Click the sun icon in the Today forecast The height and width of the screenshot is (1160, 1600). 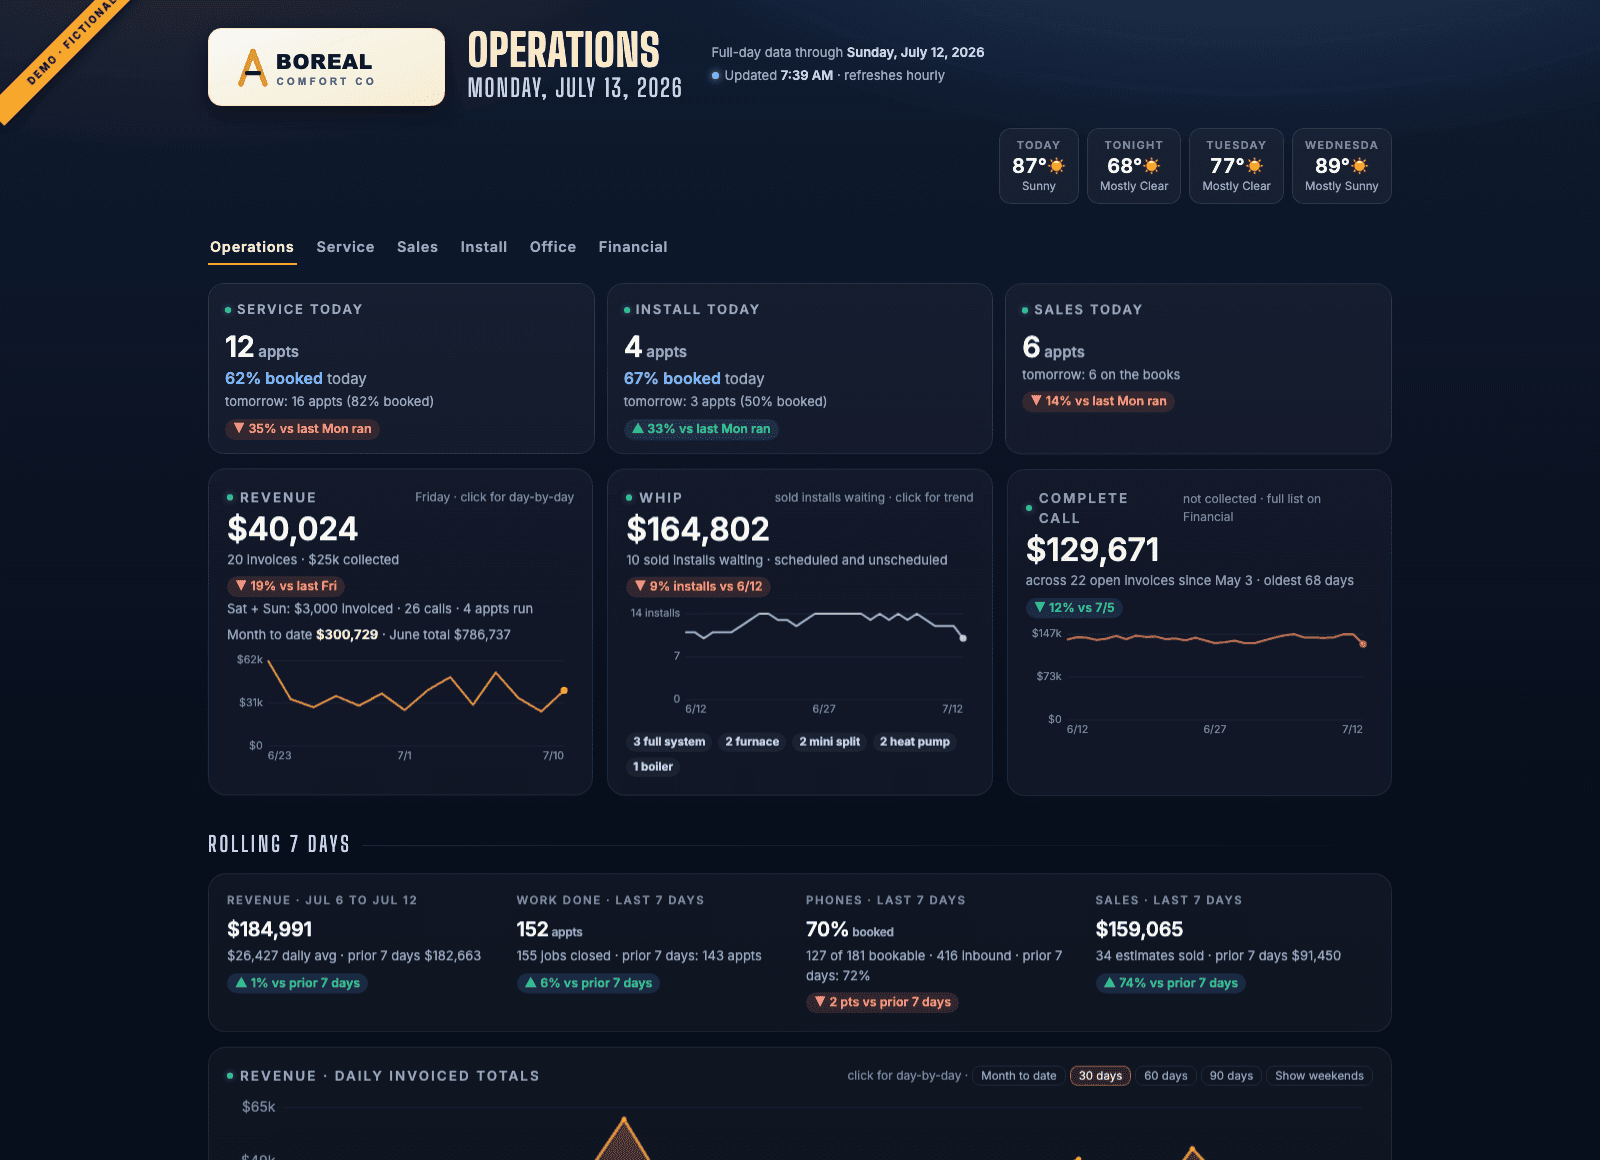click(x=1057, y=166)
